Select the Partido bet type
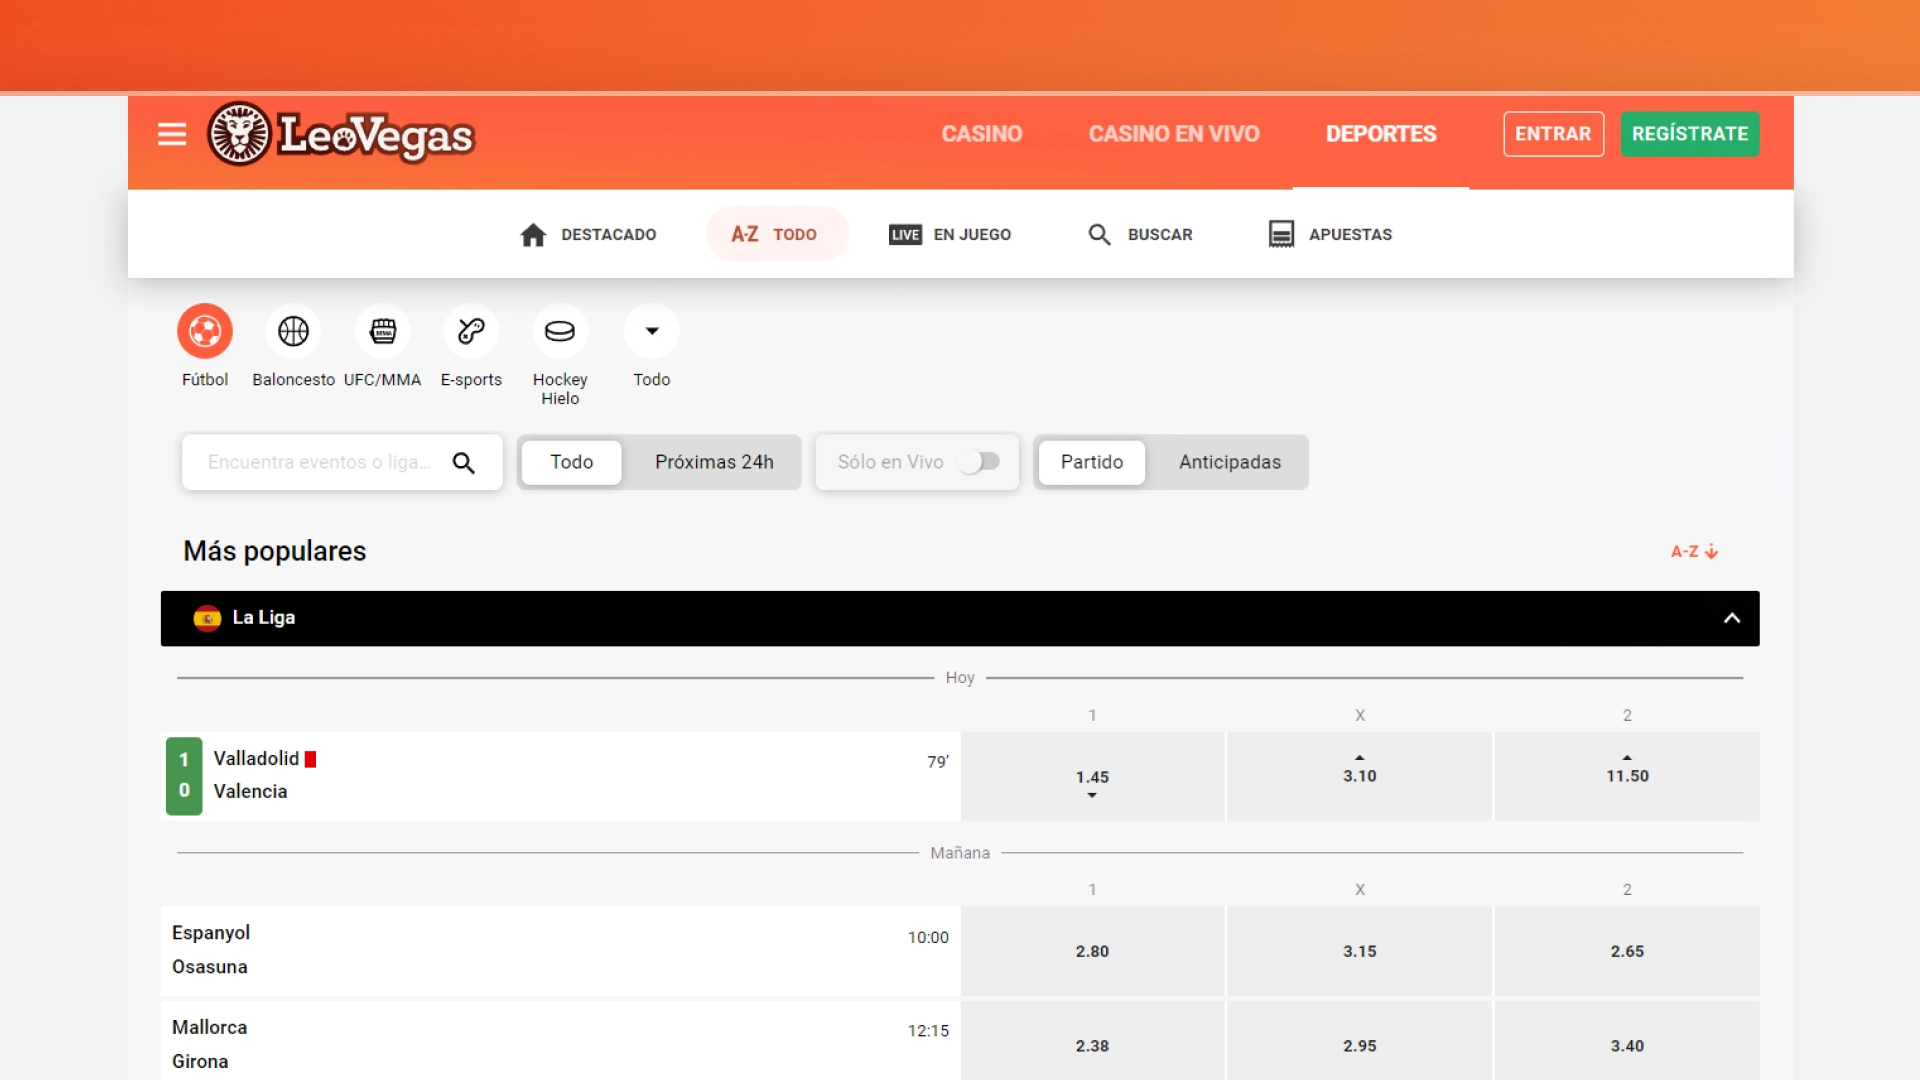Screen dimensions: 1920x1080 (1092, 462)
